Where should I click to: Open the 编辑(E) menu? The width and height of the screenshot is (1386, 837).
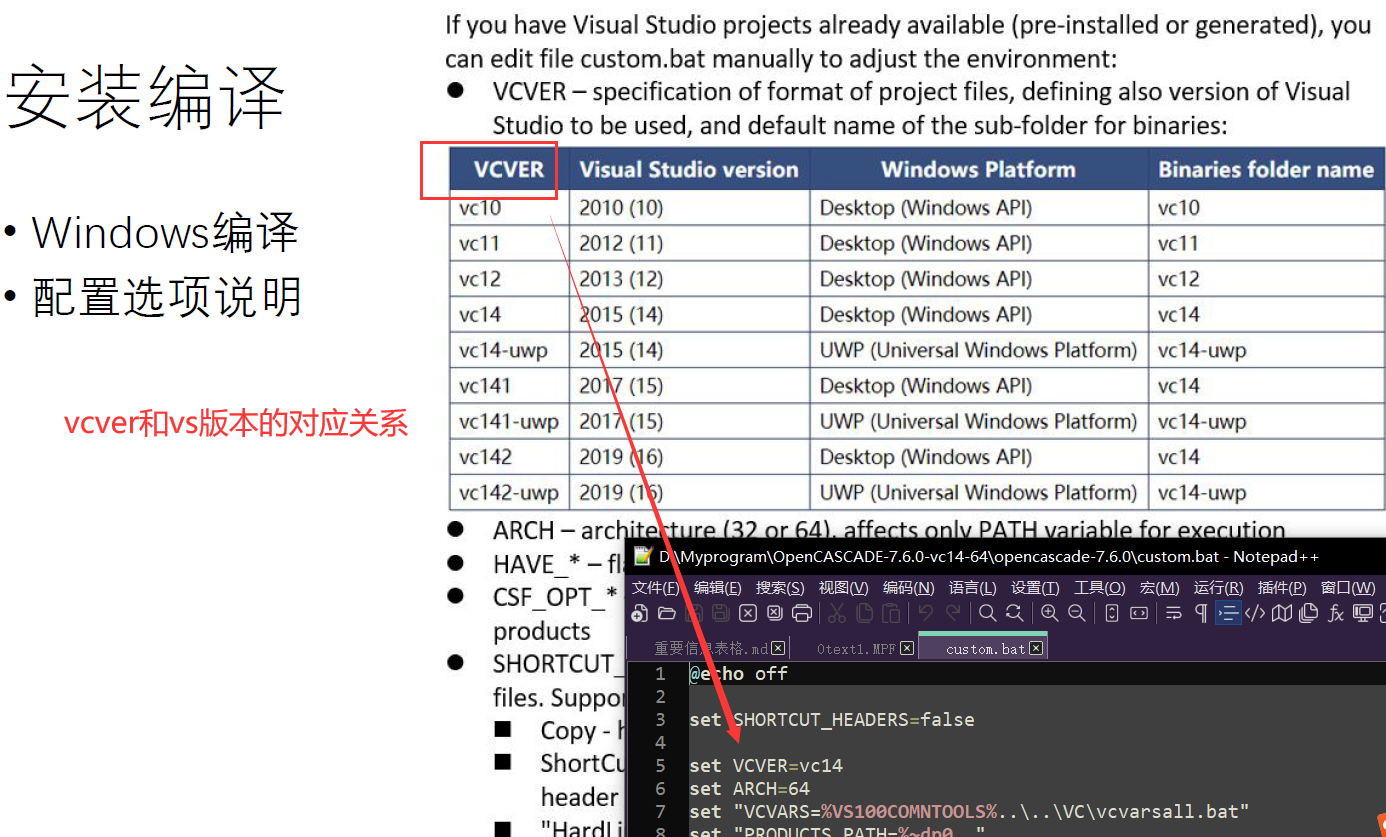pos(718,588)
